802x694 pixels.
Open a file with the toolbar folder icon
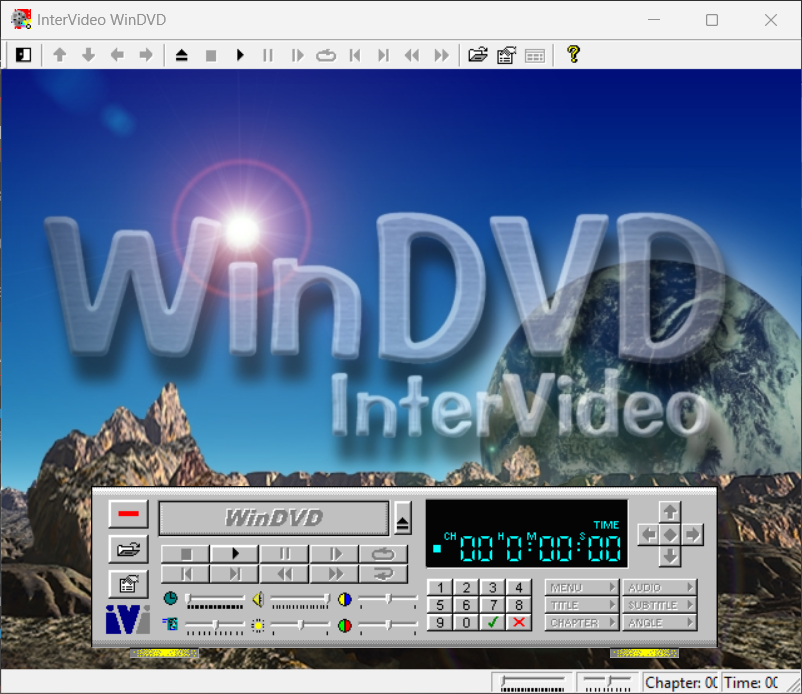click(x=478, y=55)
